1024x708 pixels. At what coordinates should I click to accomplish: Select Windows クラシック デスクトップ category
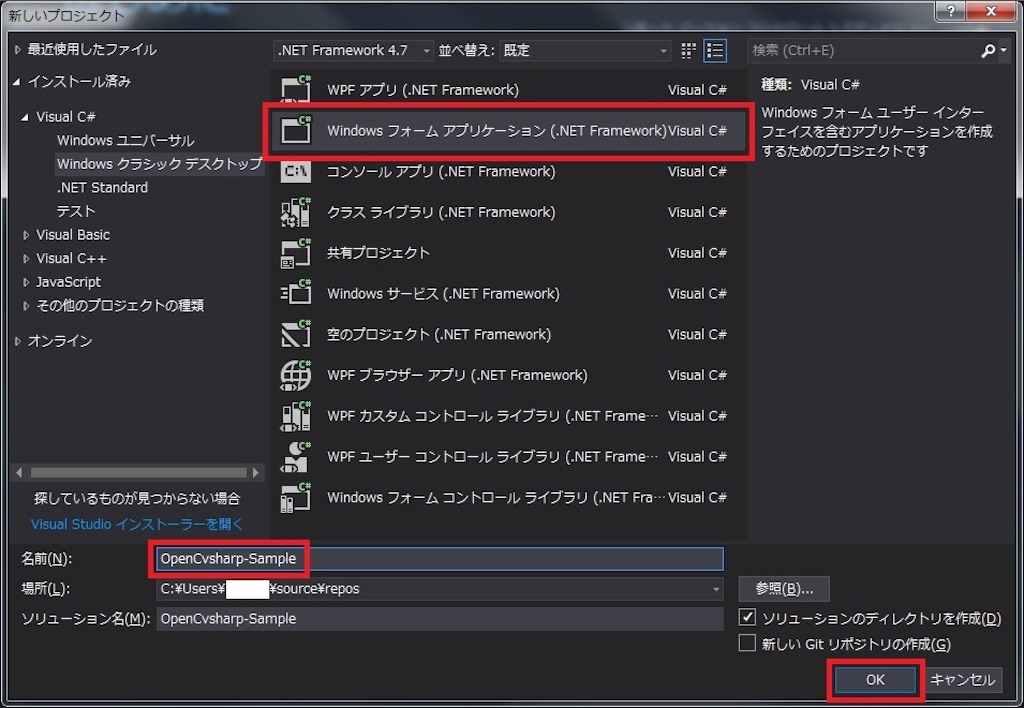pos(159,163)
